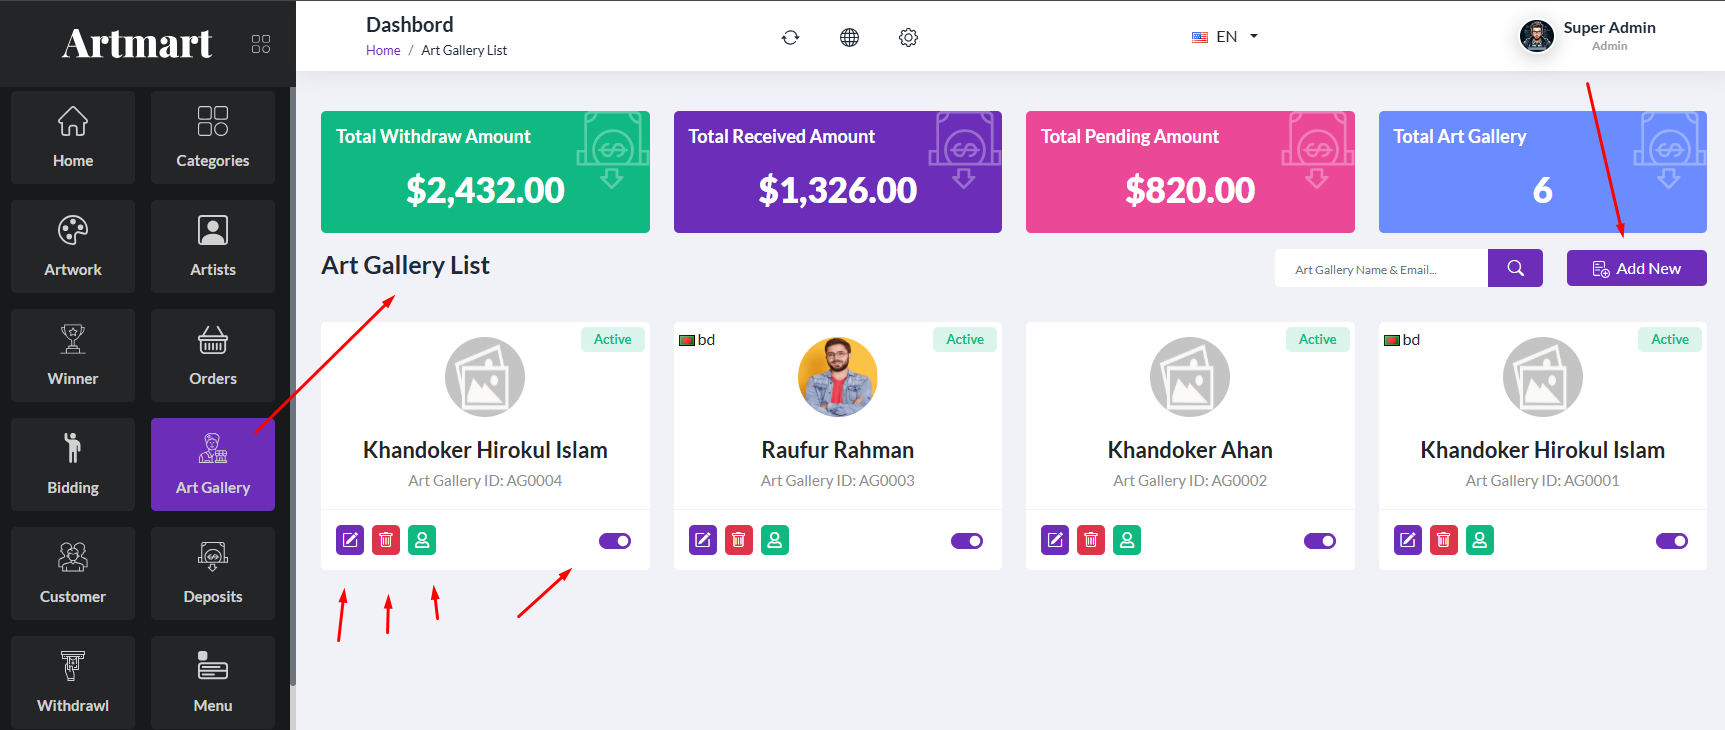
Task: Click the Add New button
Action: pos(1636,268)
